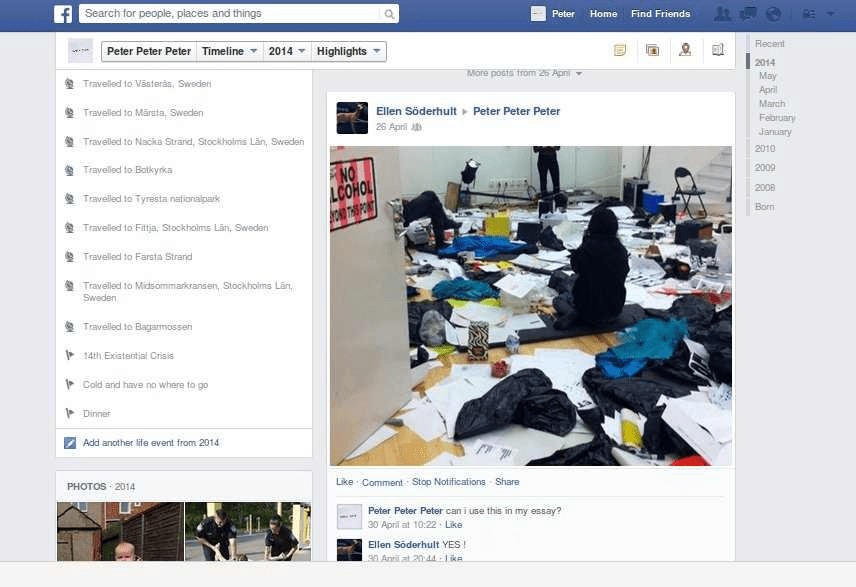Add another life event from 2014
The height and width of the screenshot is (587, 856).
tap(151, 442)
